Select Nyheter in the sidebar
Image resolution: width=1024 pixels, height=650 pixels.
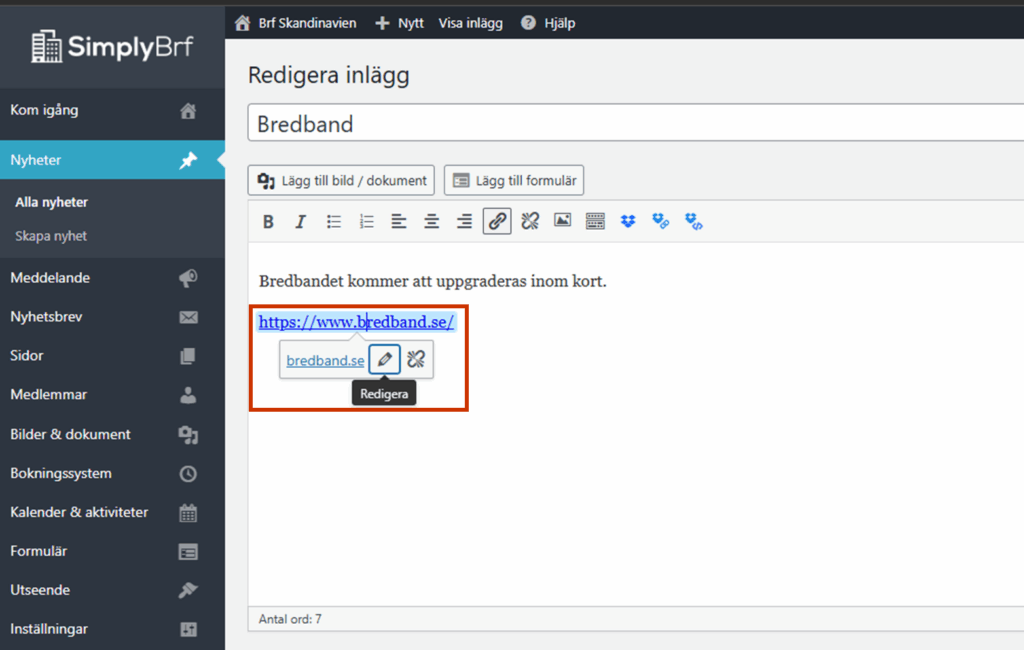[x=112, y=160]
